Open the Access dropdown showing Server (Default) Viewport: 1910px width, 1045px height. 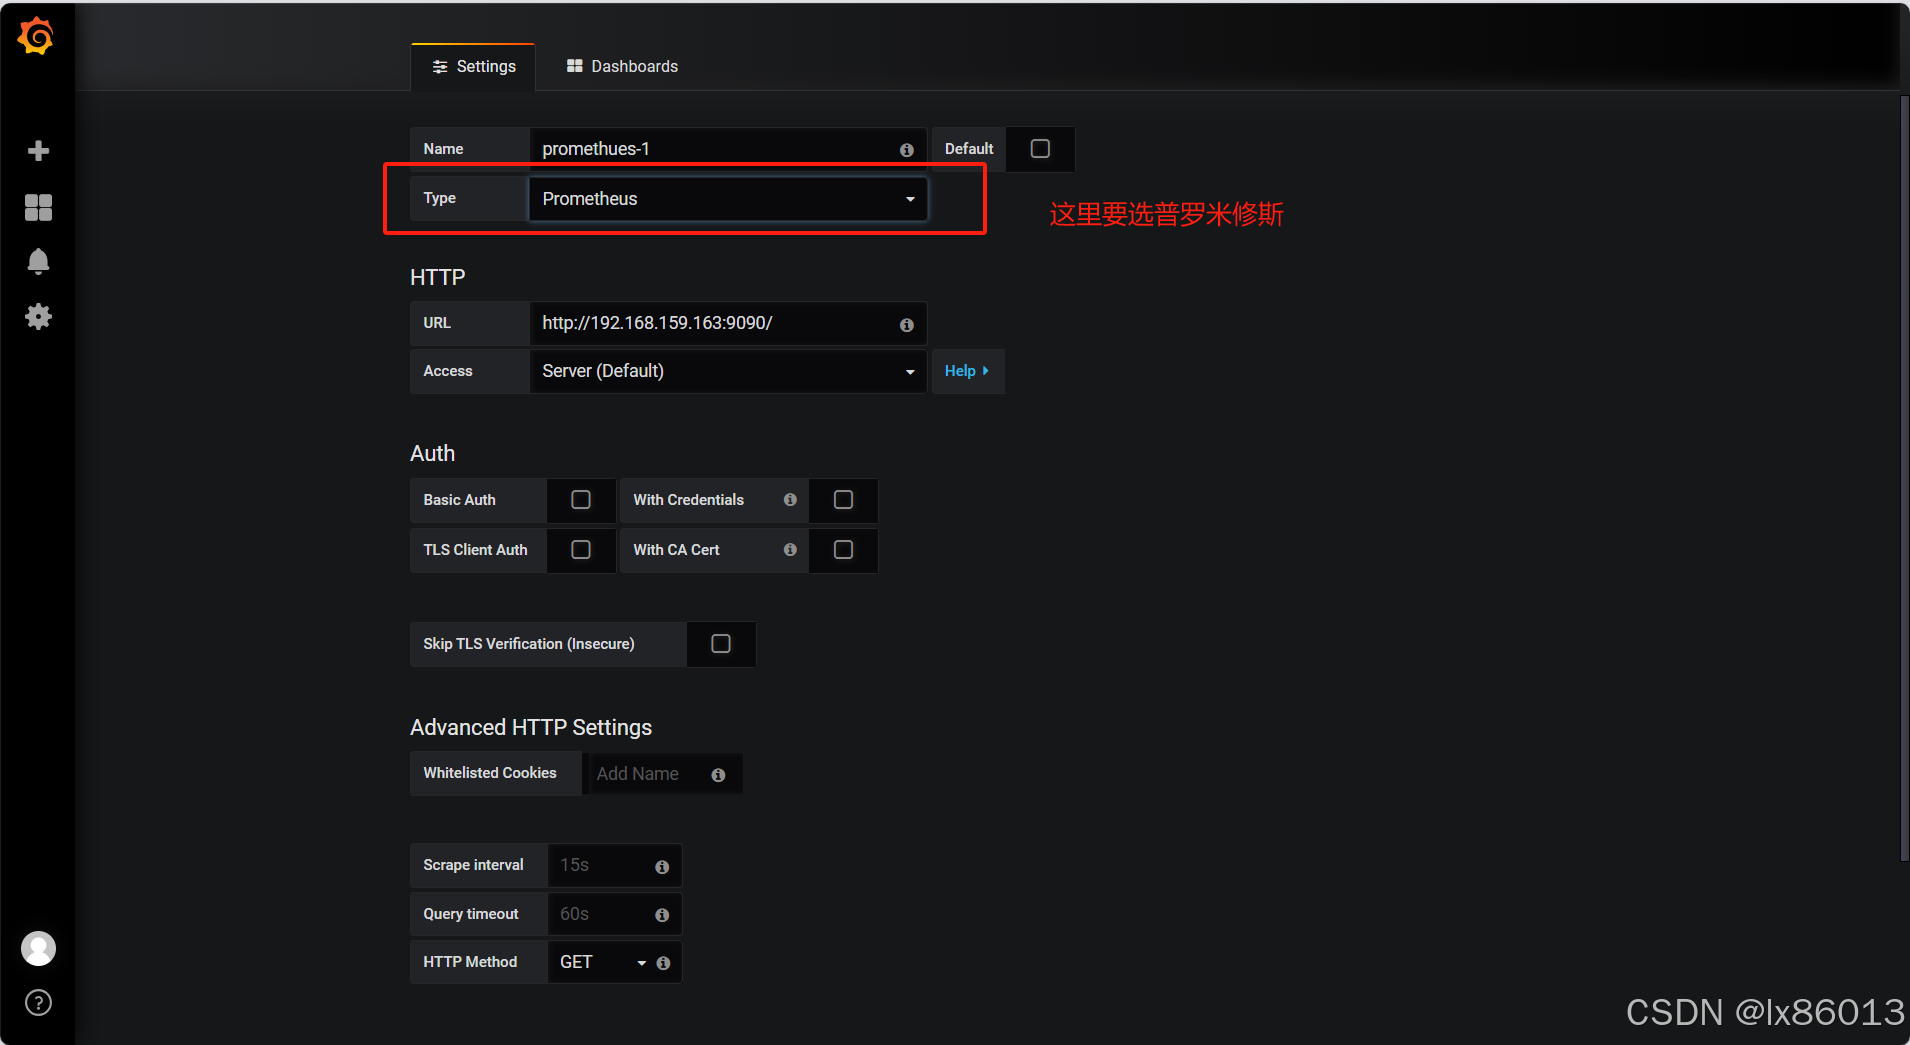point(728,371)
